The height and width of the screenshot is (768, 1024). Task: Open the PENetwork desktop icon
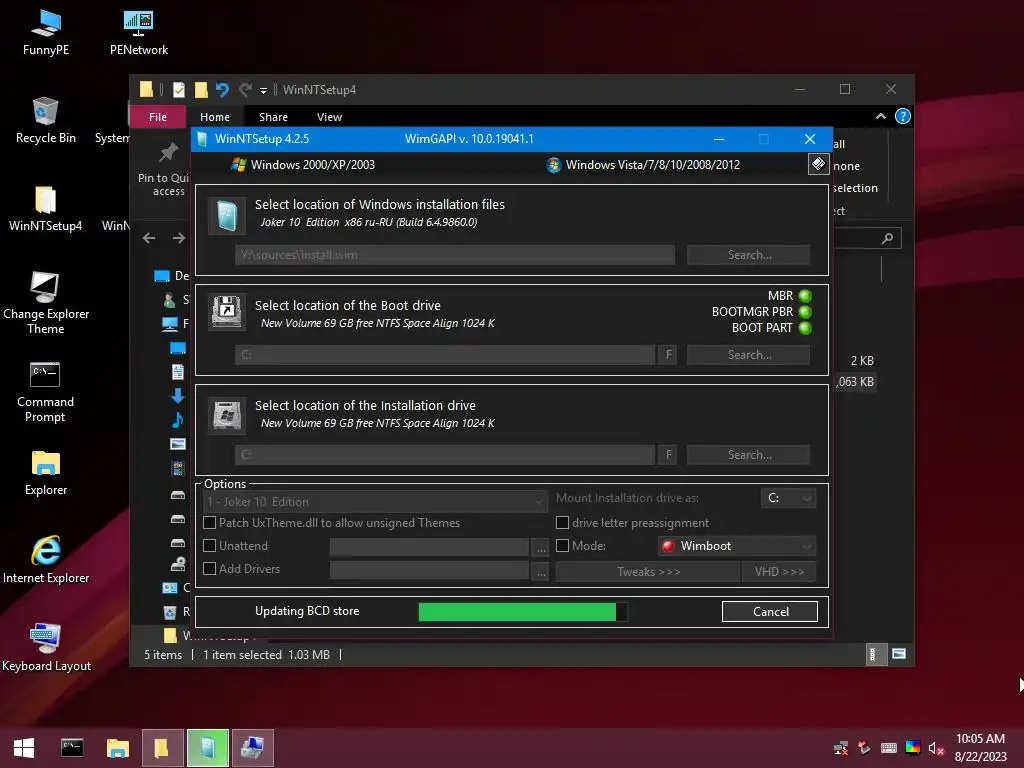coord(138,33)
